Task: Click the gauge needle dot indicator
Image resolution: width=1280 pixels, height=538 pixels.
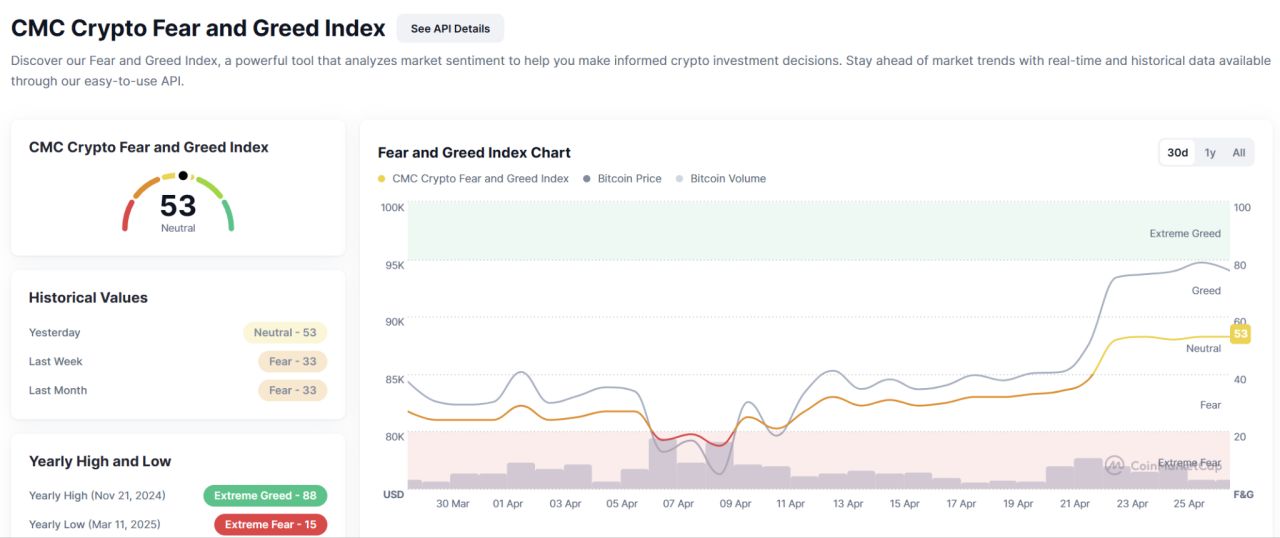Action: pos(183,175)
